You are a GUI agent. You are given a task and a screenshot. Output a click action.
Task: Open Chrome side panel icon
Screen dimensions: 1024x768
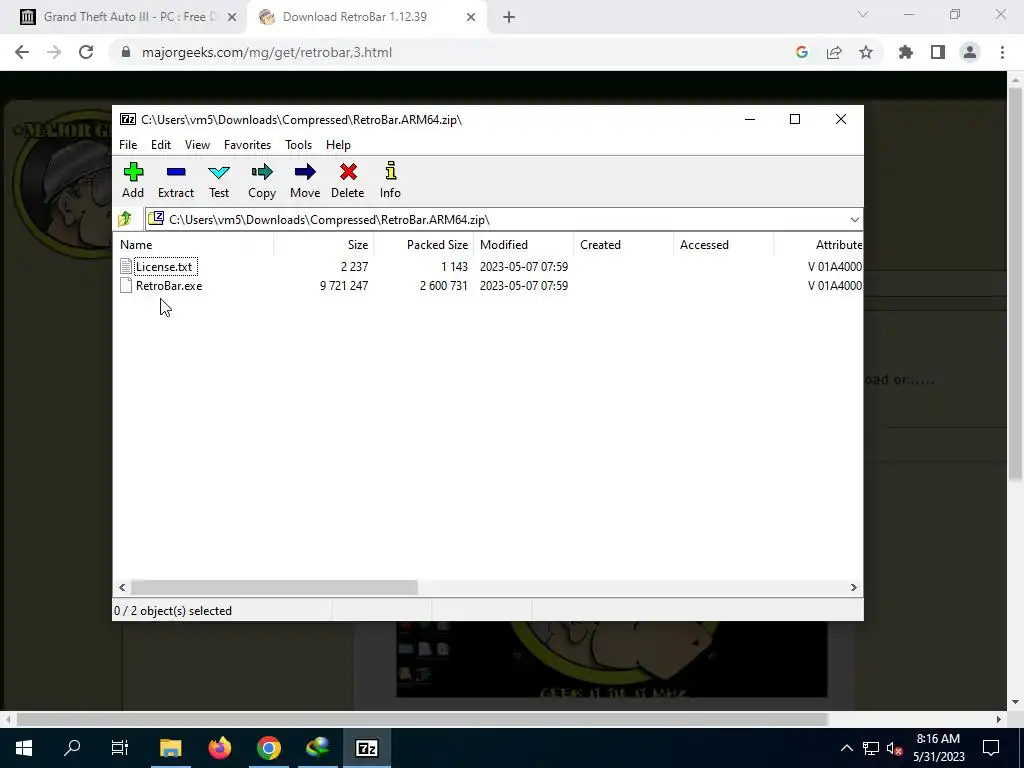[x=938, y=52]
